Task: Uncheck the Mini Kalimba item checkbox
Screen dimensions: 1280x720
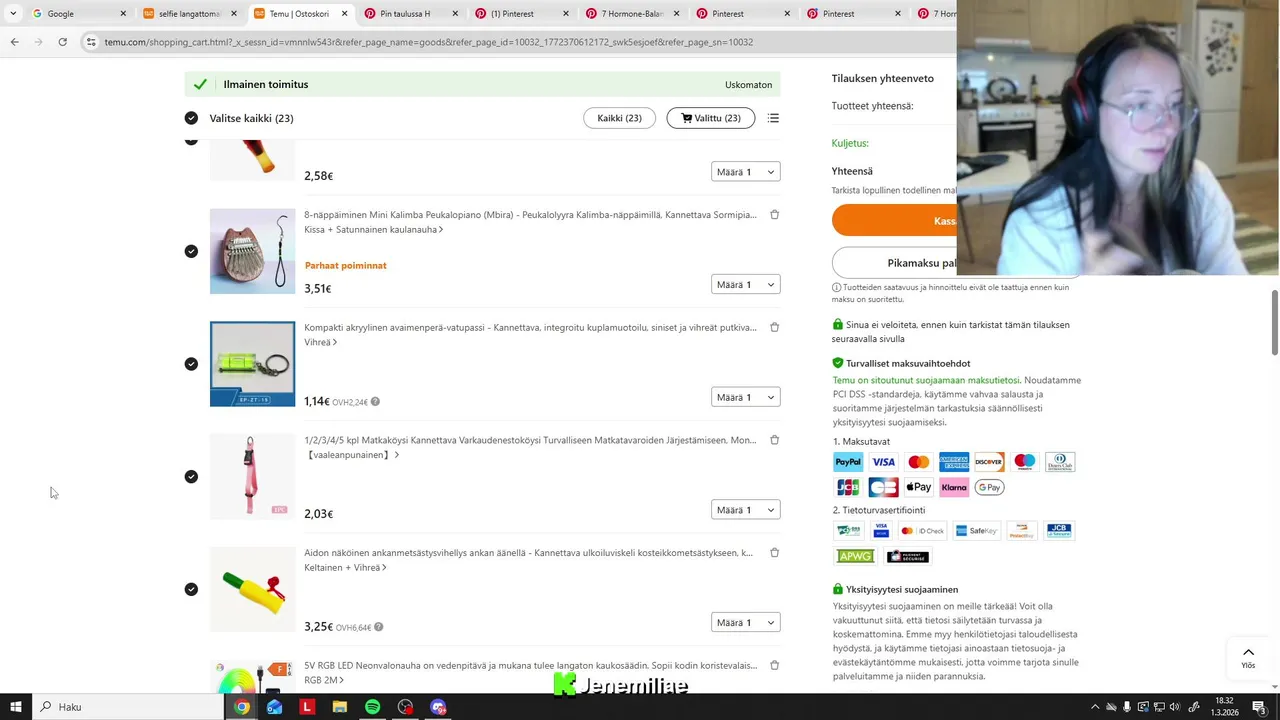Action: coord(191,251)
